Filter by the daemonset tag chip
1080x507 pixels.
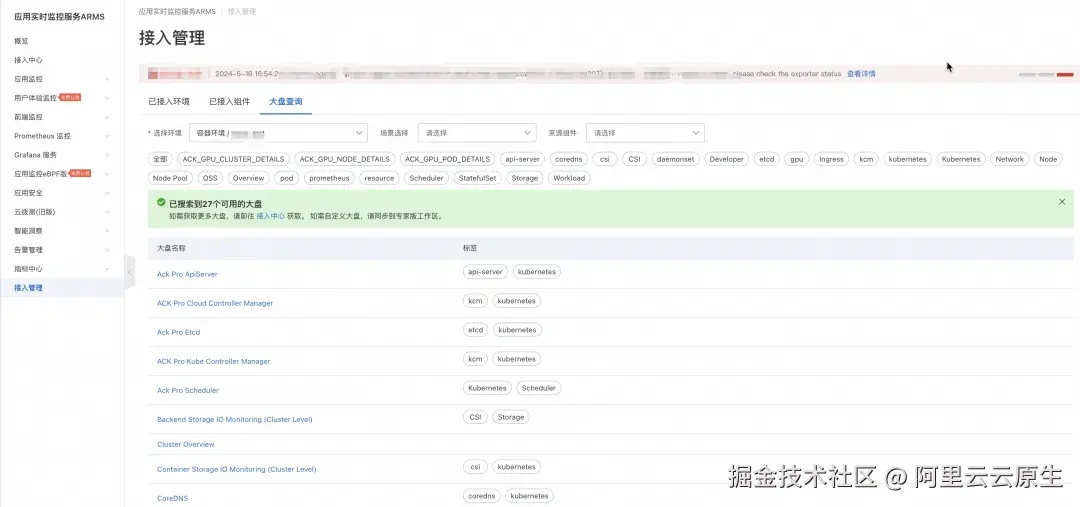(x=676, y=159)
